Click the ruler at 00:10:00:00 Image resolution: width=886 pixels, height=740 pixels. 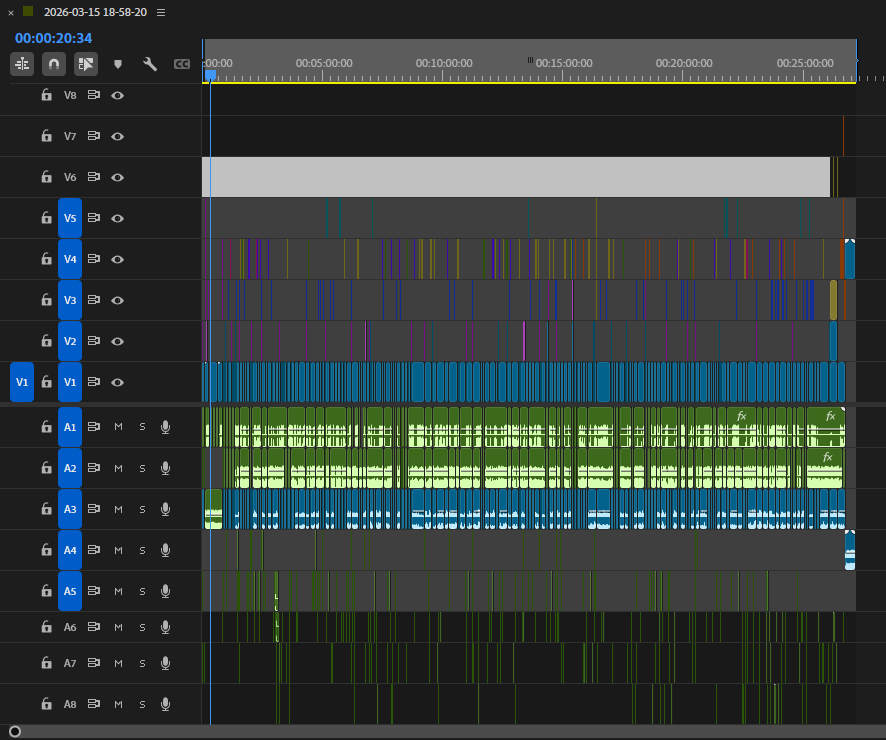(x=444, y=63)
